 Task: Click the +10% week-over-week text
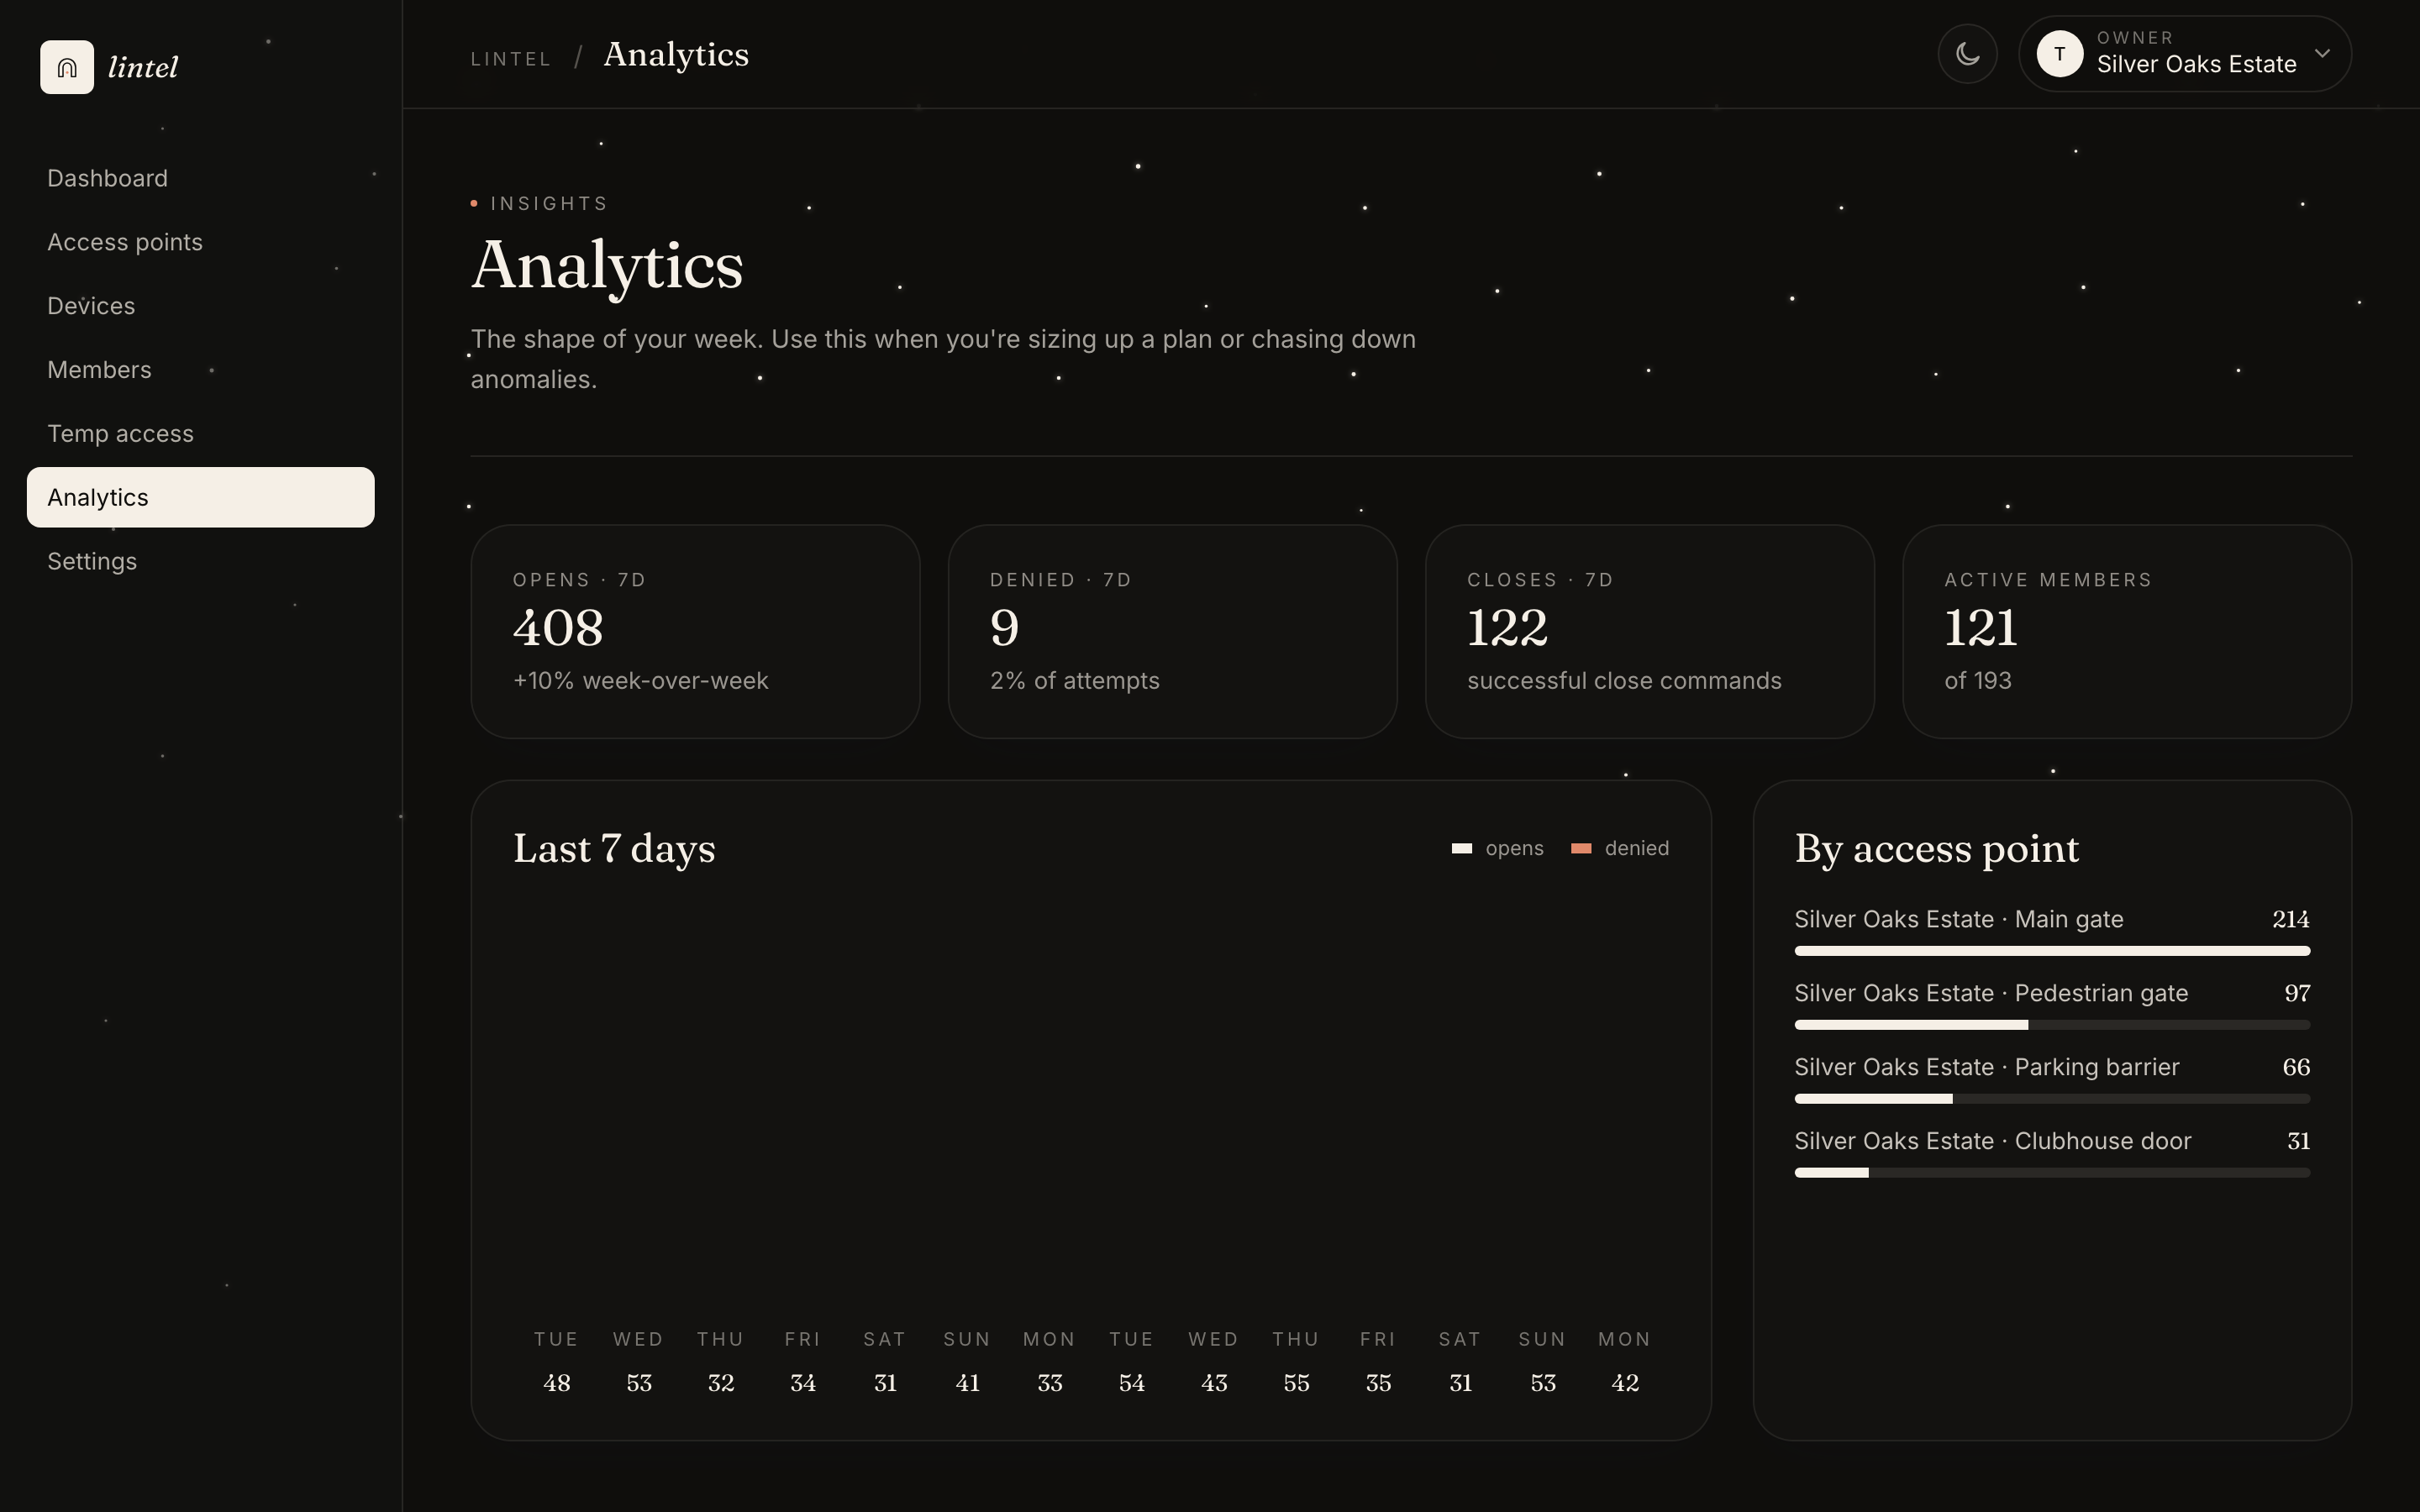coord(640,681)
